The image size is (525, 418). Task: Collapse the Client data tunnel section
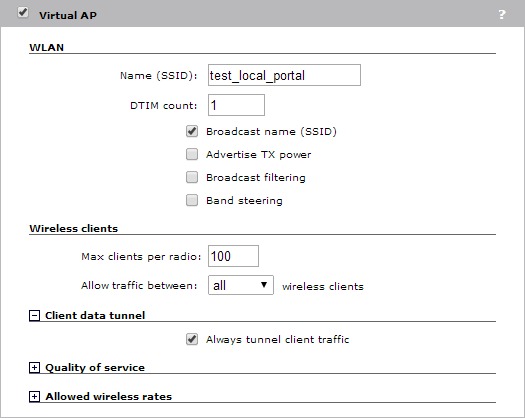click(34, 316)
